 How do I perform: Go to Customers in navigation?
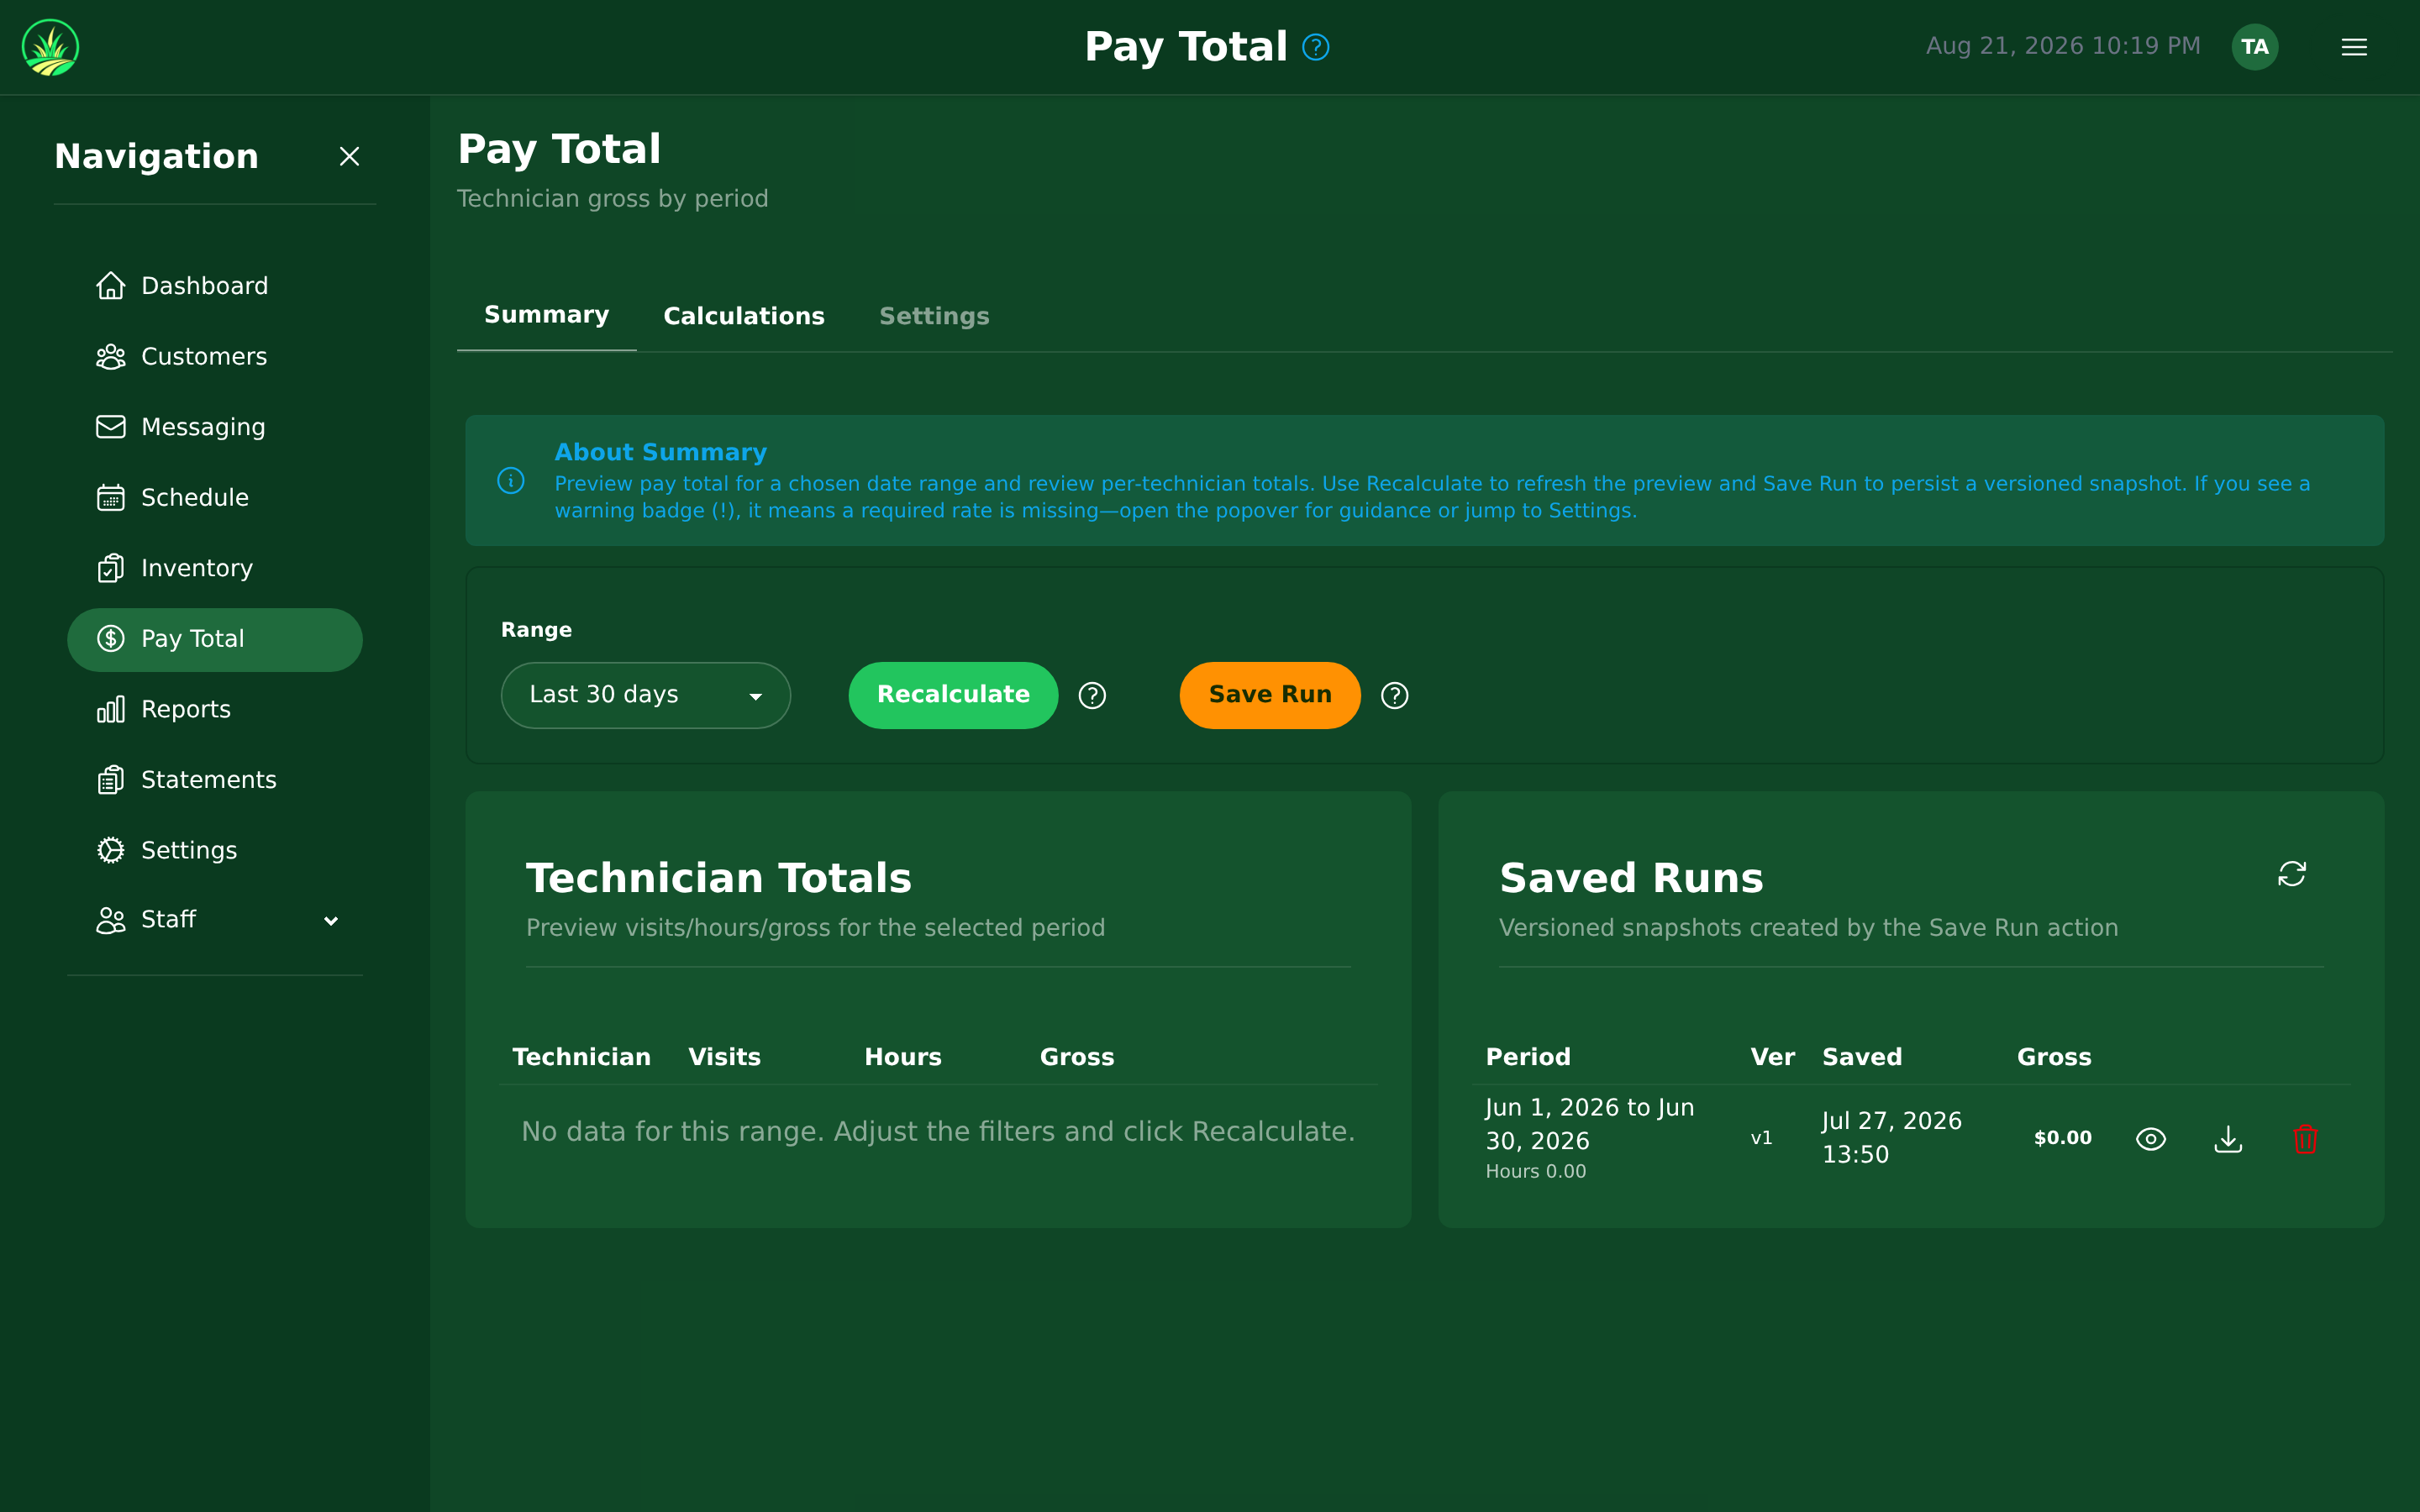(214, 357)
